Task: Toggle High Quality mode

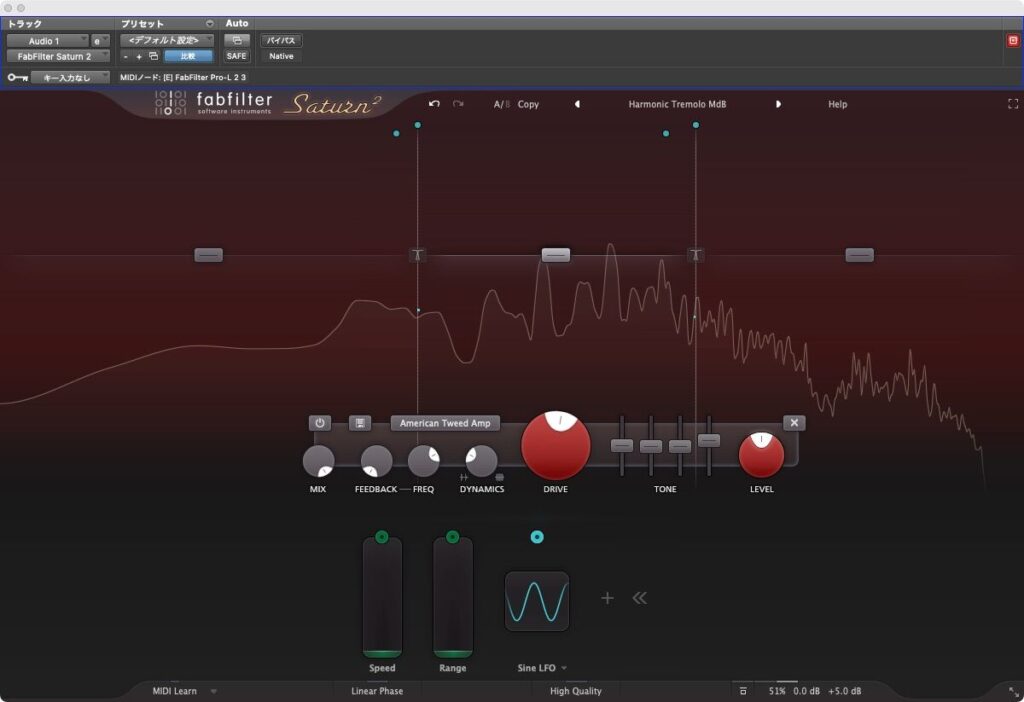Action: point(575,691)
